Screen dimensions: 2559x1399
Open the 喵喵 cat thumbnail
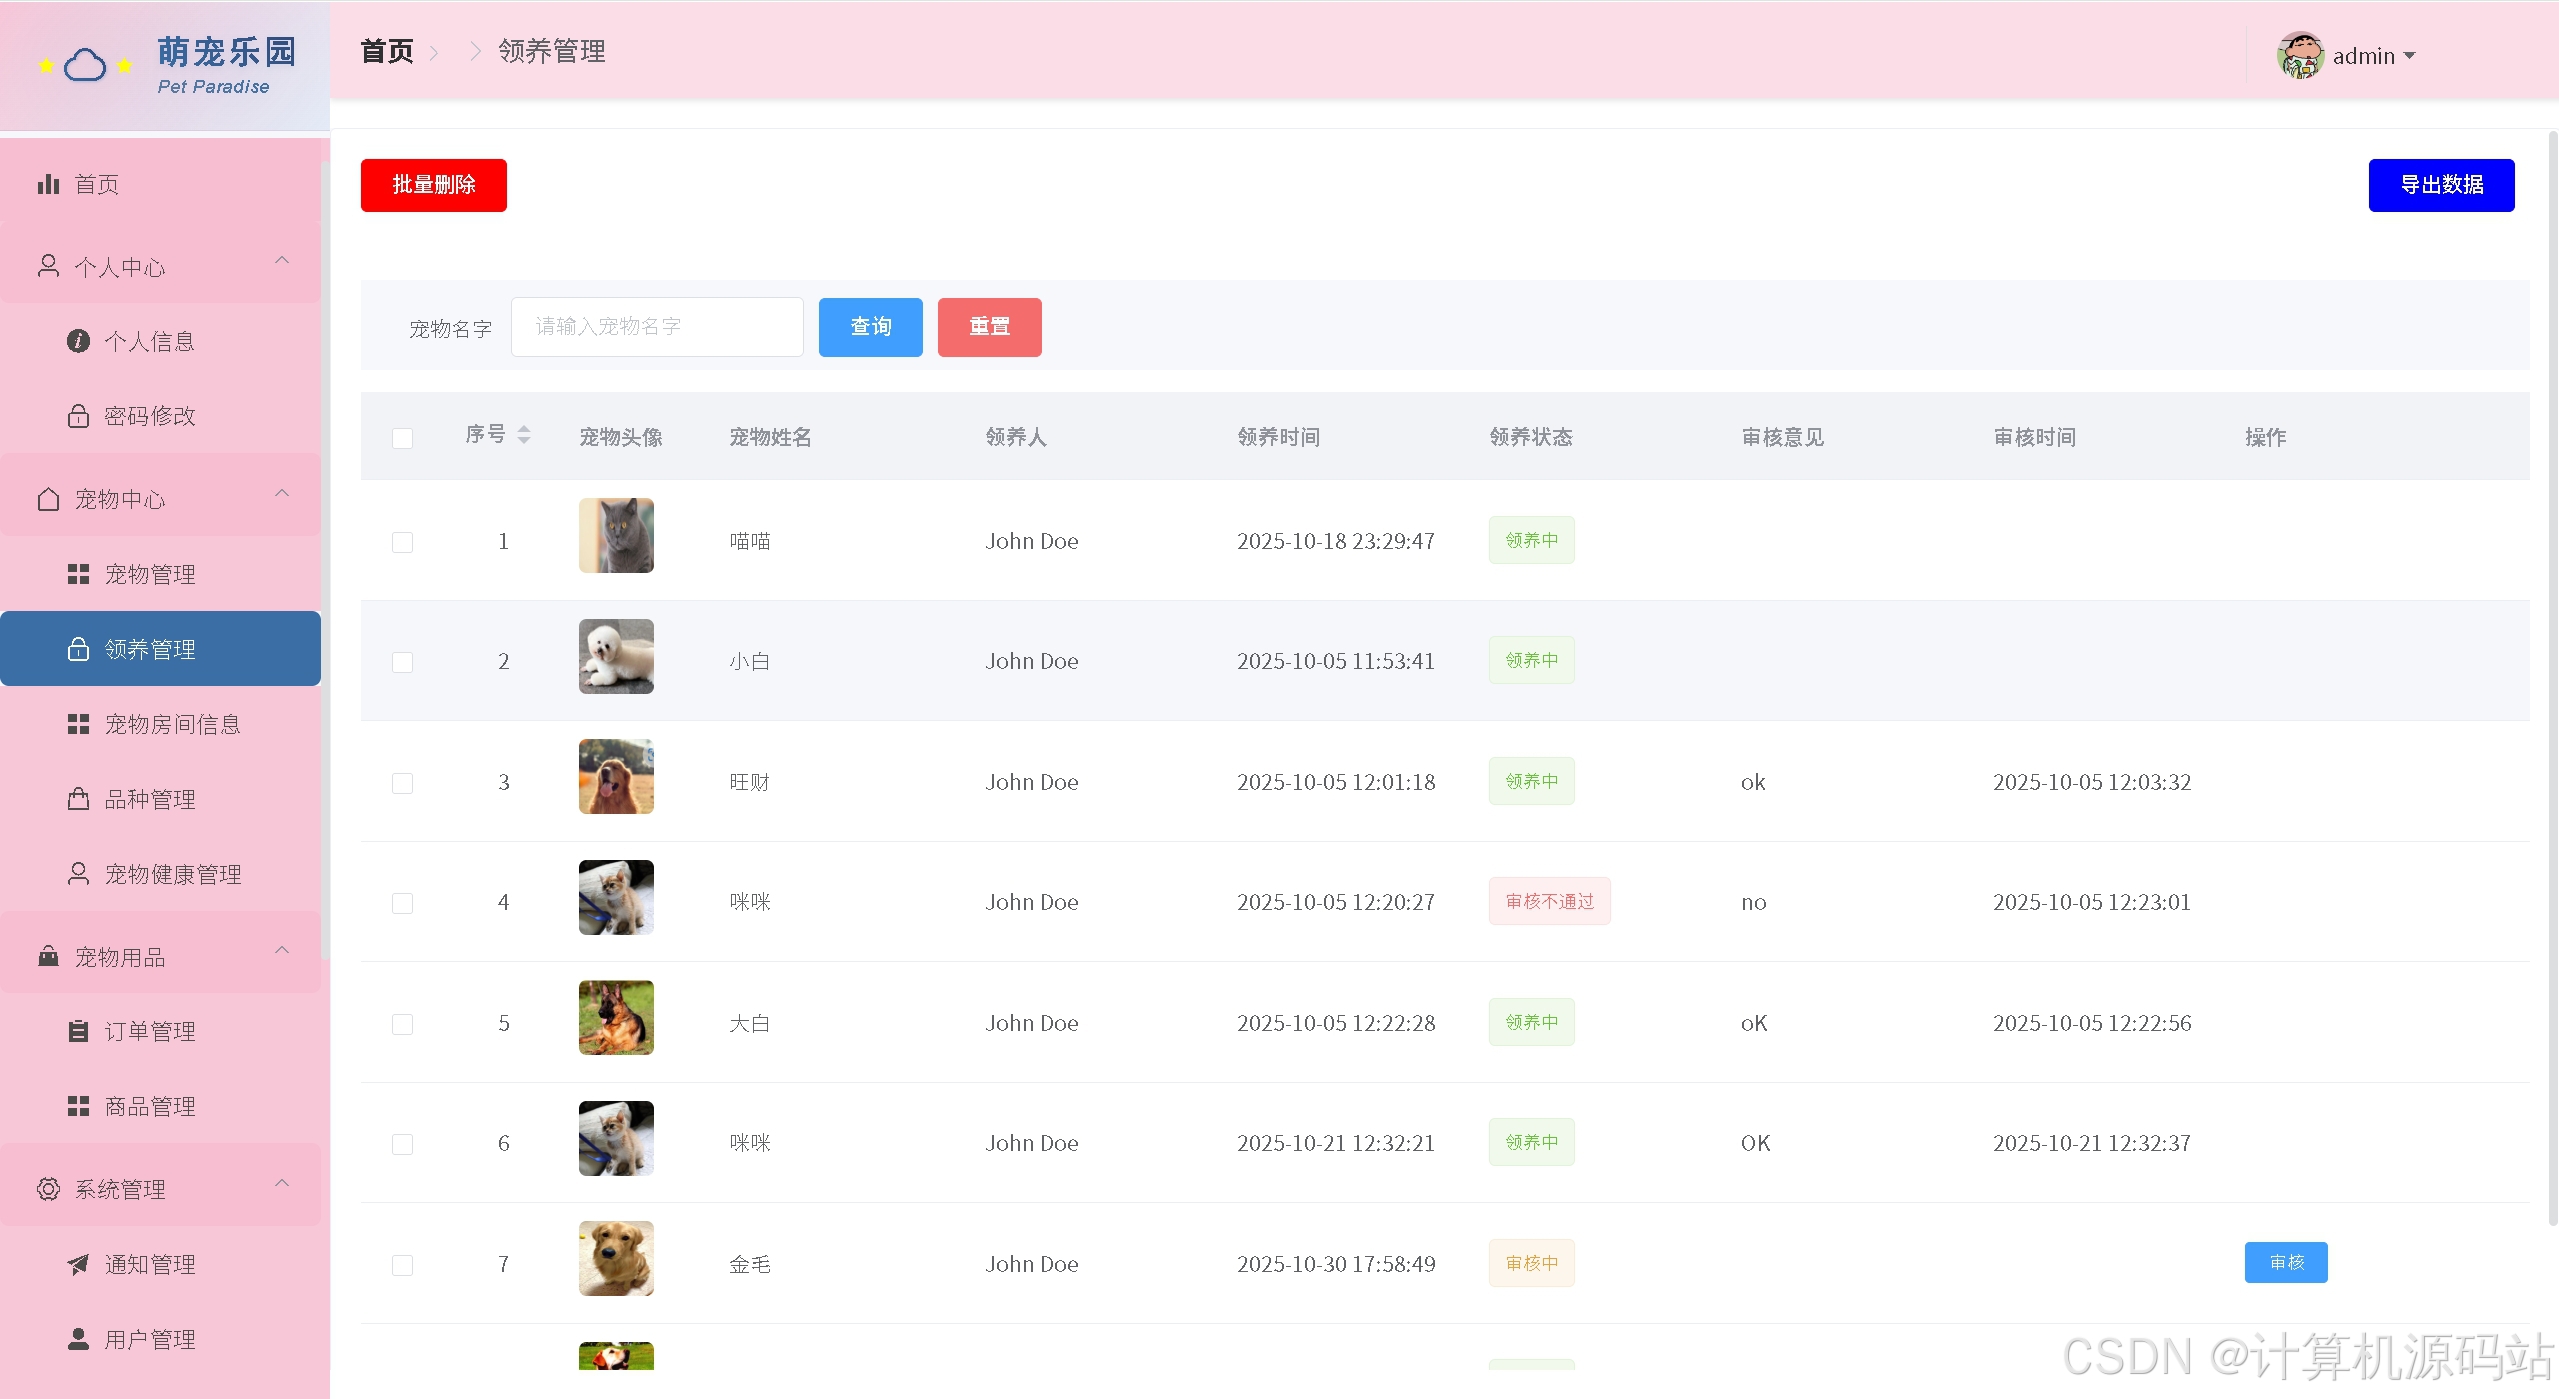click(x=616, y=535)
